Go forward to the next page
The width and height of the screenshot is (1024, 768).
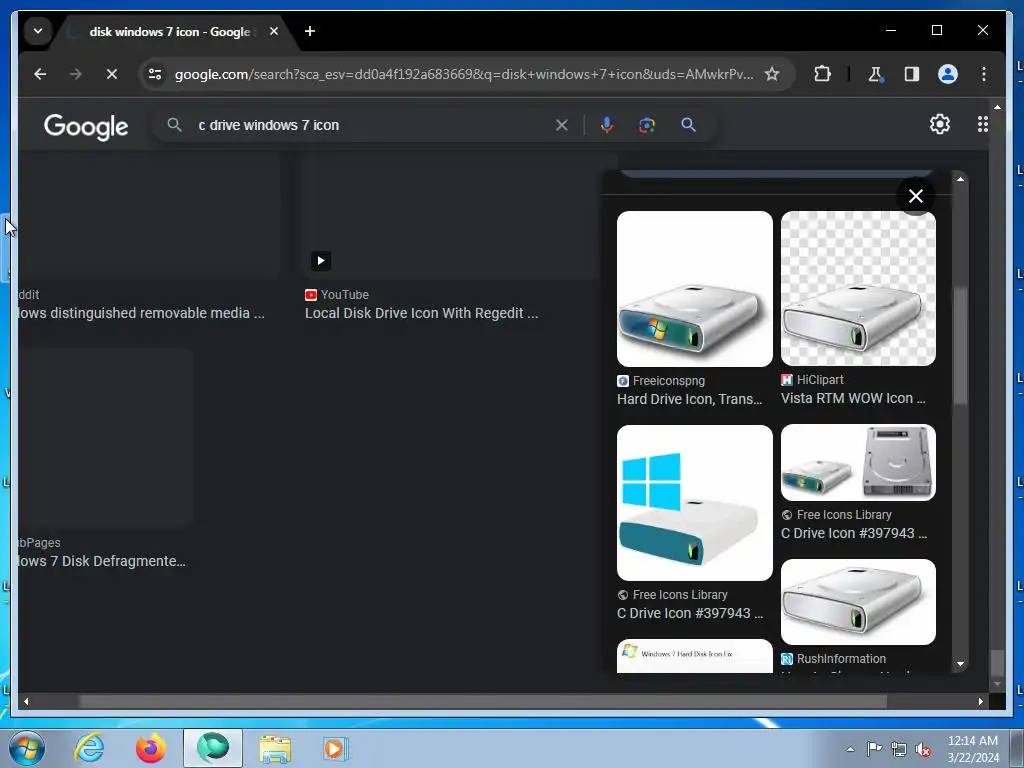(76, 74)
